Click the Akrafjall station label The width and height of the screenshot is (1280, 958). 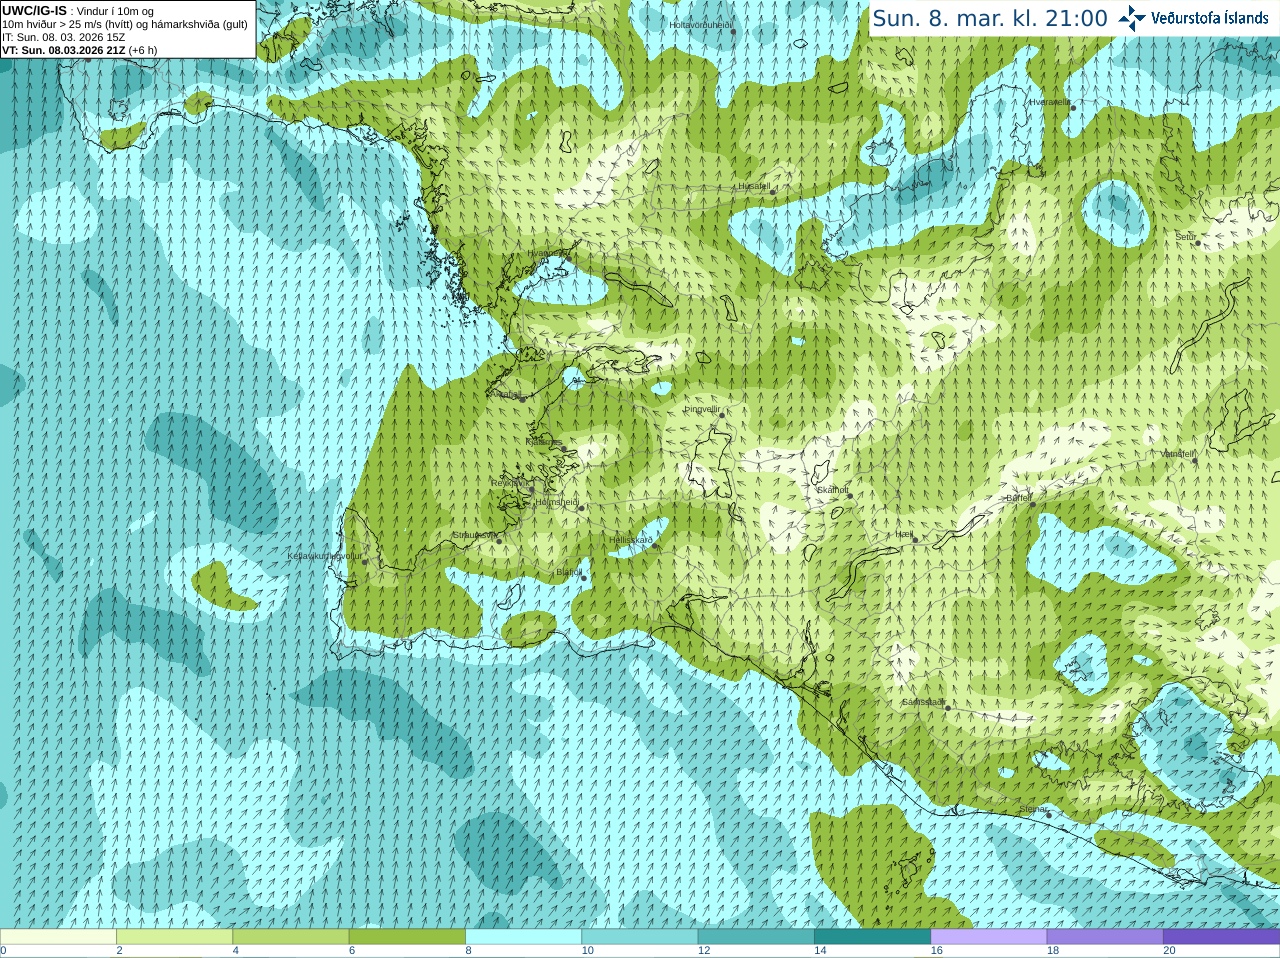(x=508, y=394)
